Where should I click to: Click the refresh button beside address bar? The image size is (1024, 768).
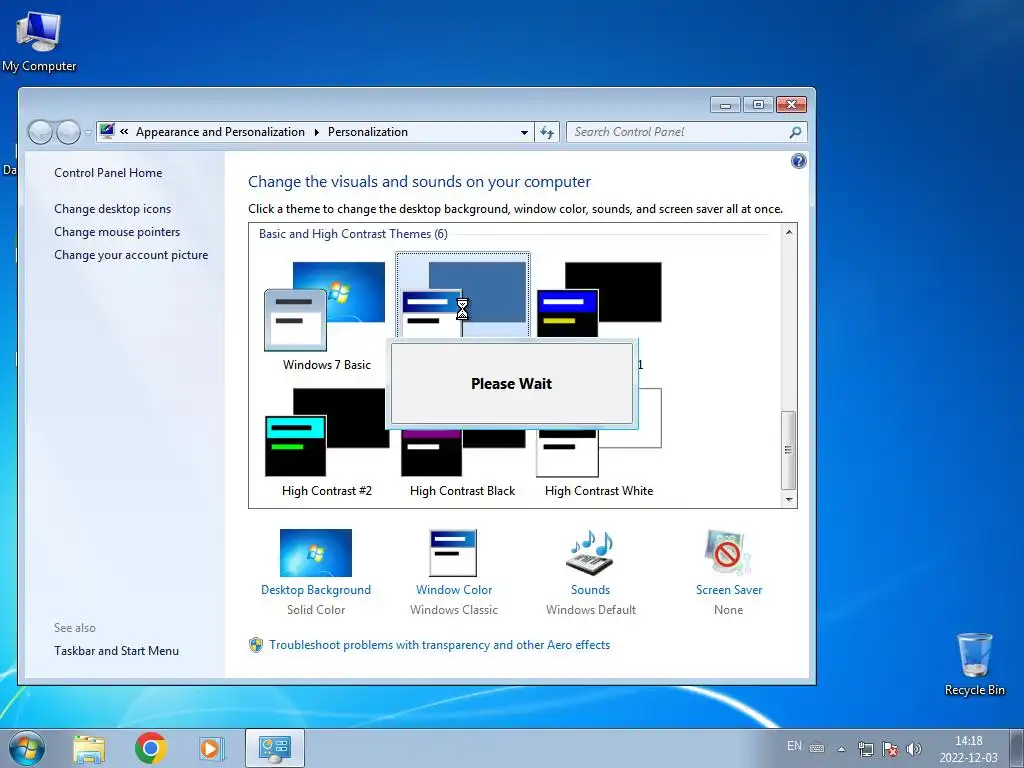(547, 133)
